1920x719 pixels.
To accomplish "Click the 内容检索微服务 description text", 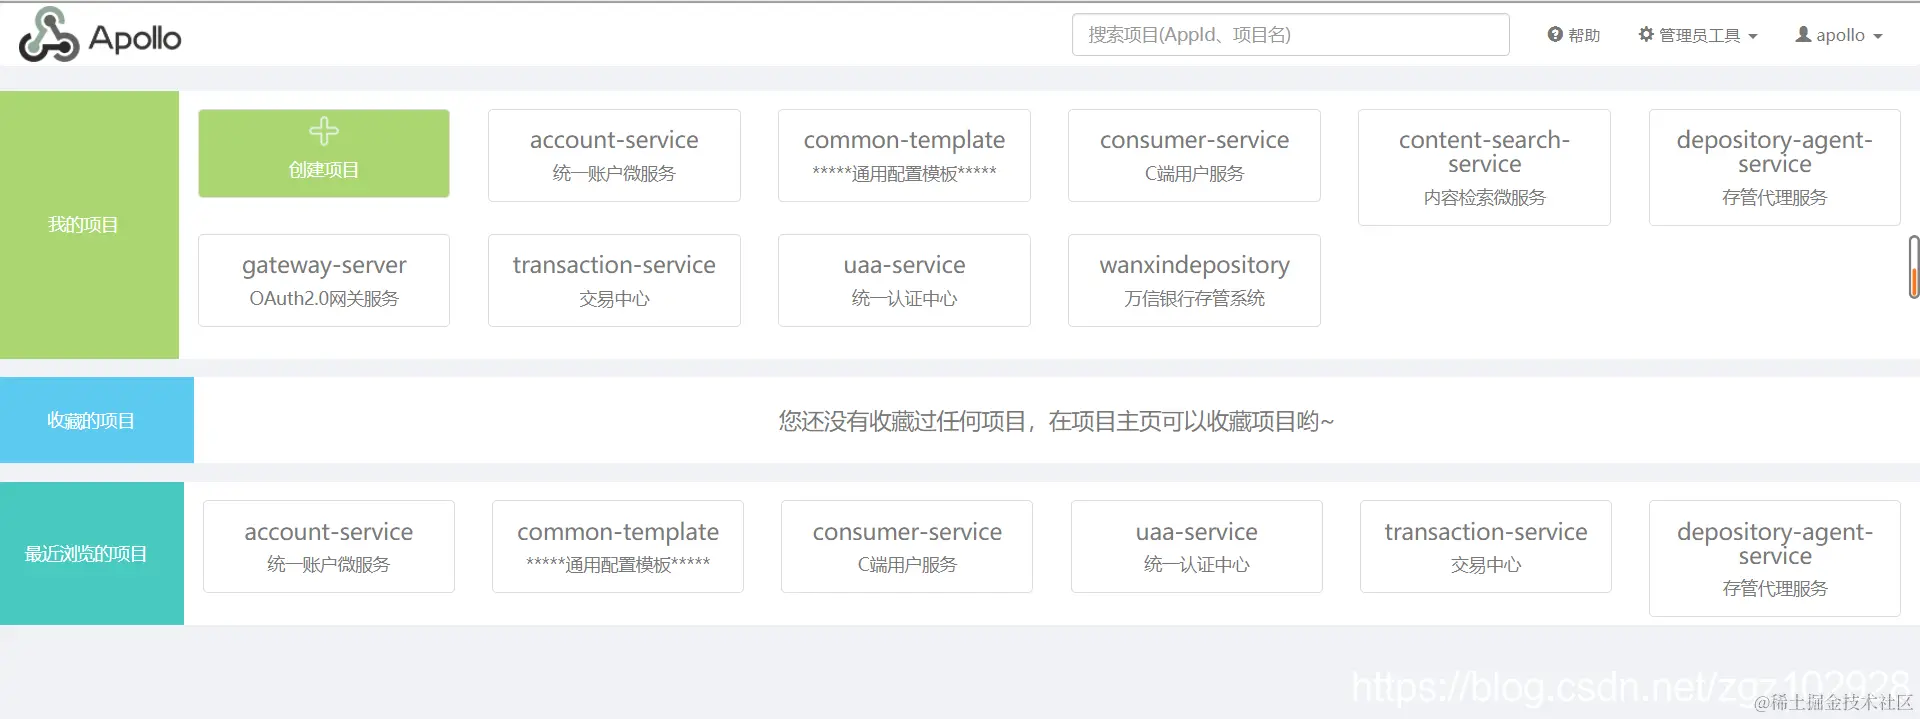I will point(1484,197).
